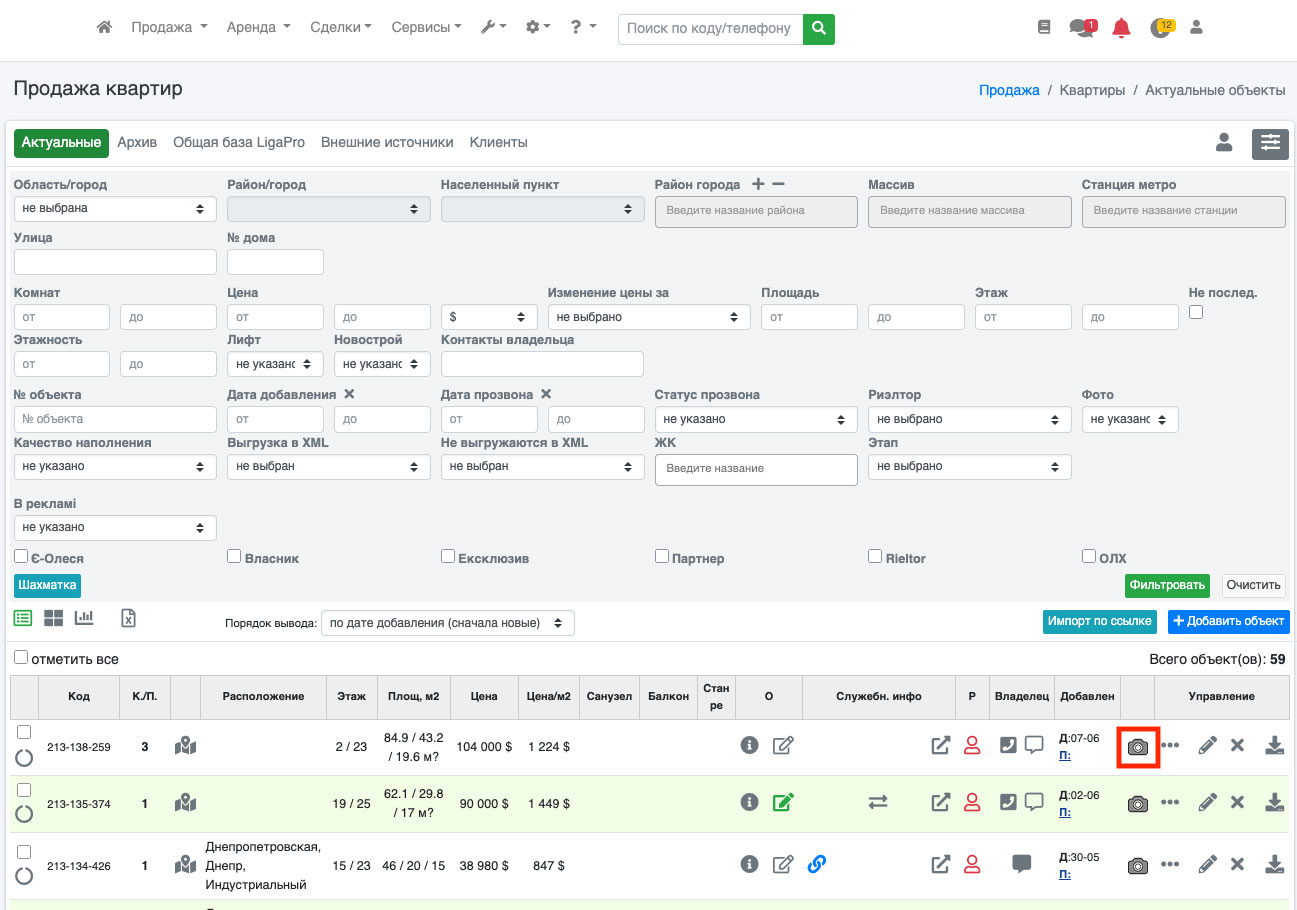Click the Фильтровать button
The height and width of the screenshot is (910, 1297).
click(x=1166, y=585)
